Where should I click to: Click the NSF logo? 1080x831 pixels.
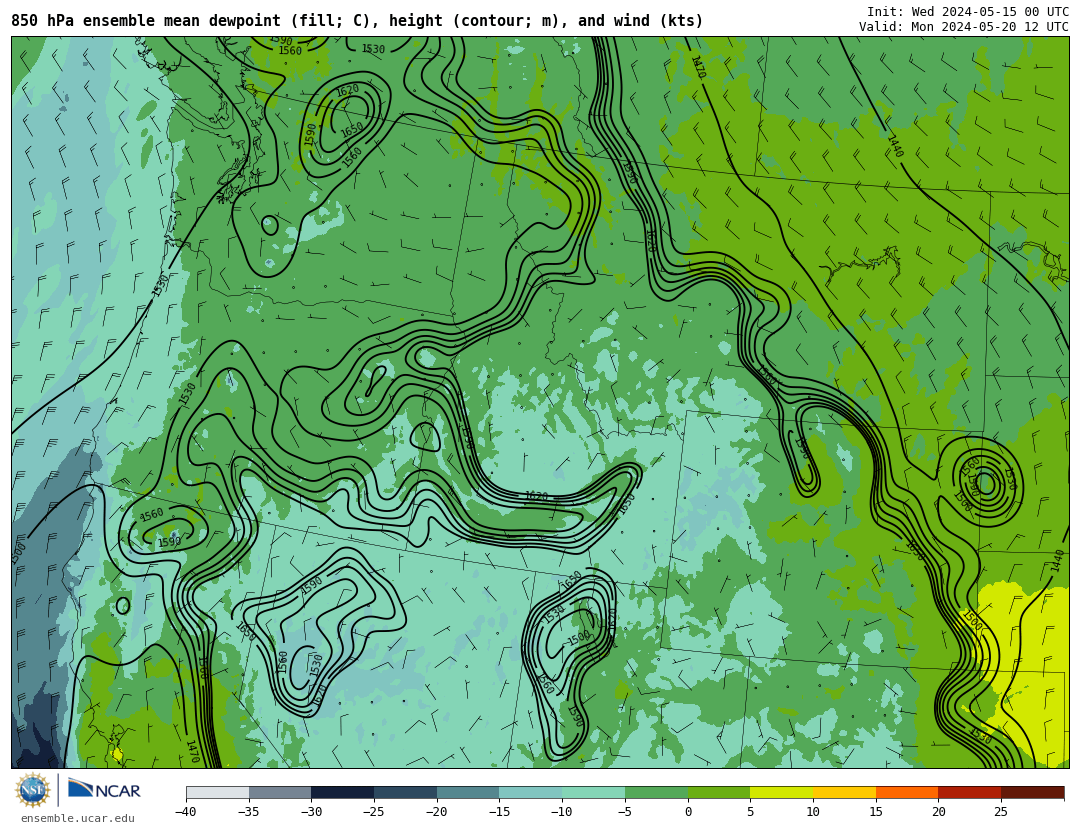coord(33,790)
